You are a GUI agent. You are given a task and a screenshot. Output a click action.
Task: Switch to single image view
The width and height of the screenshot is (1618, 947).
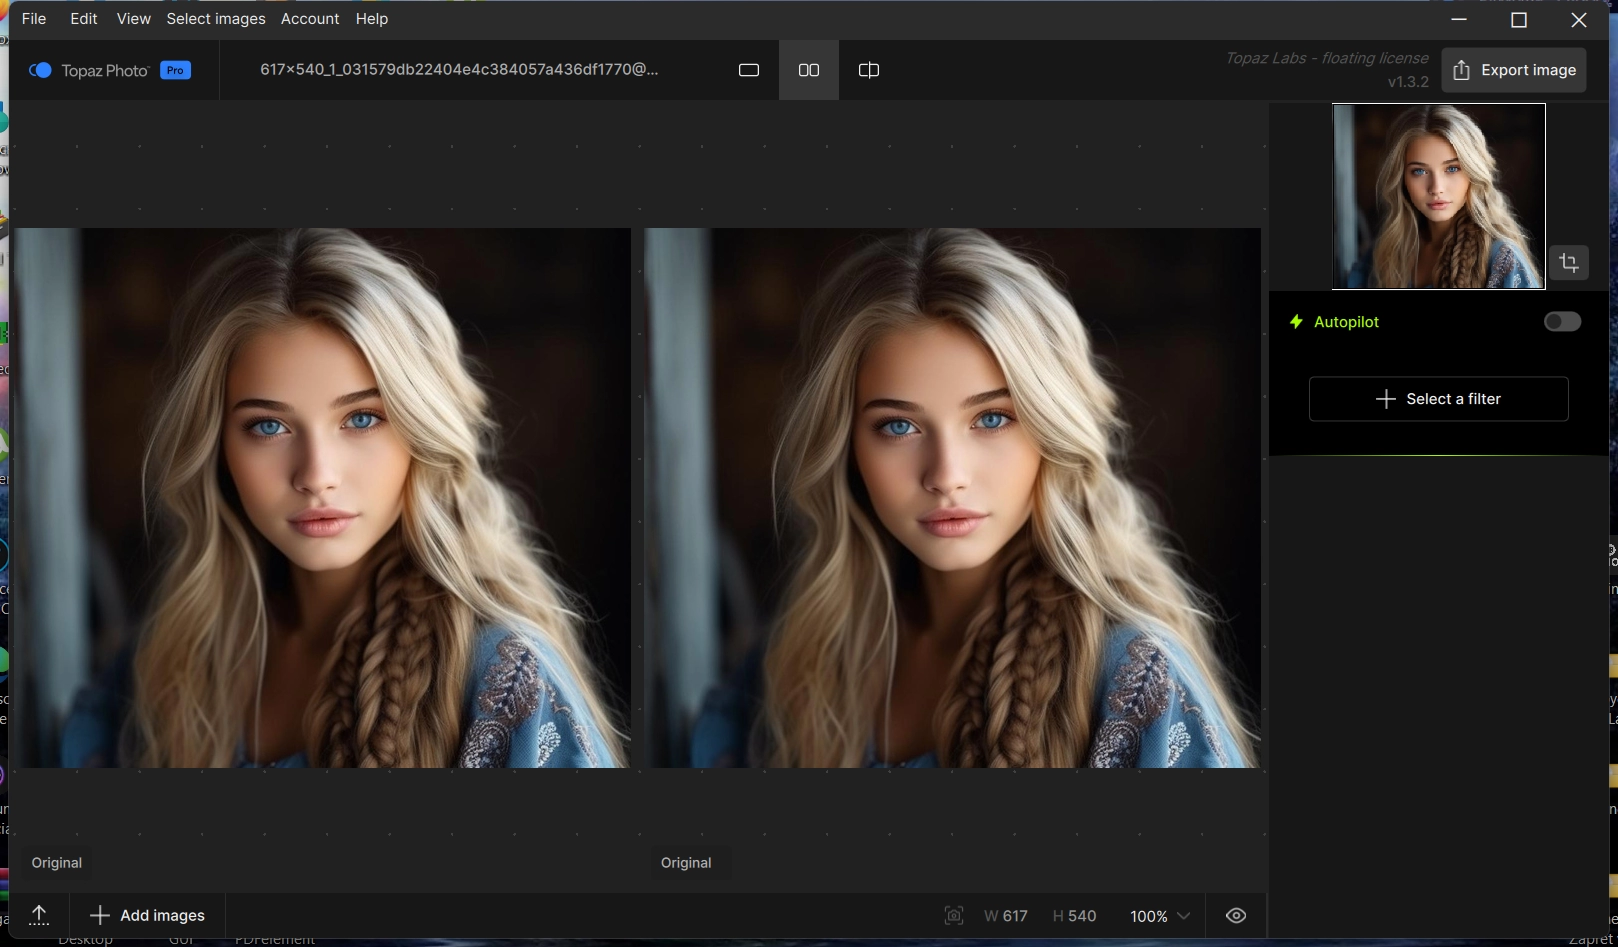tap(748, 70)
